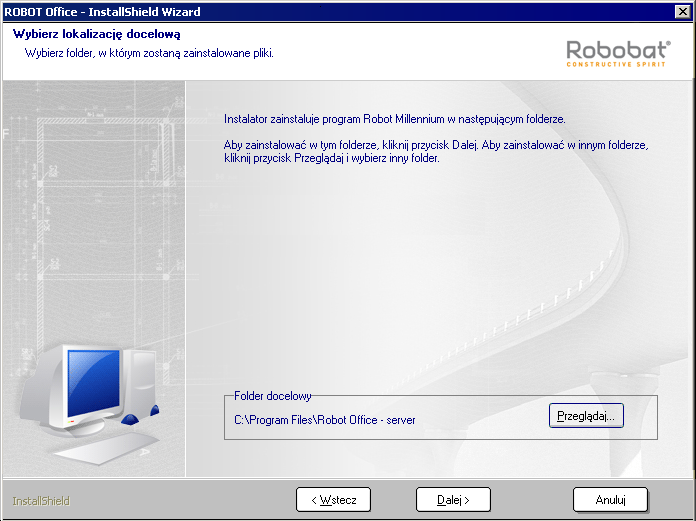The image size is (696, 521).
Task: Continue with the Dalej button
Action: 453,500
